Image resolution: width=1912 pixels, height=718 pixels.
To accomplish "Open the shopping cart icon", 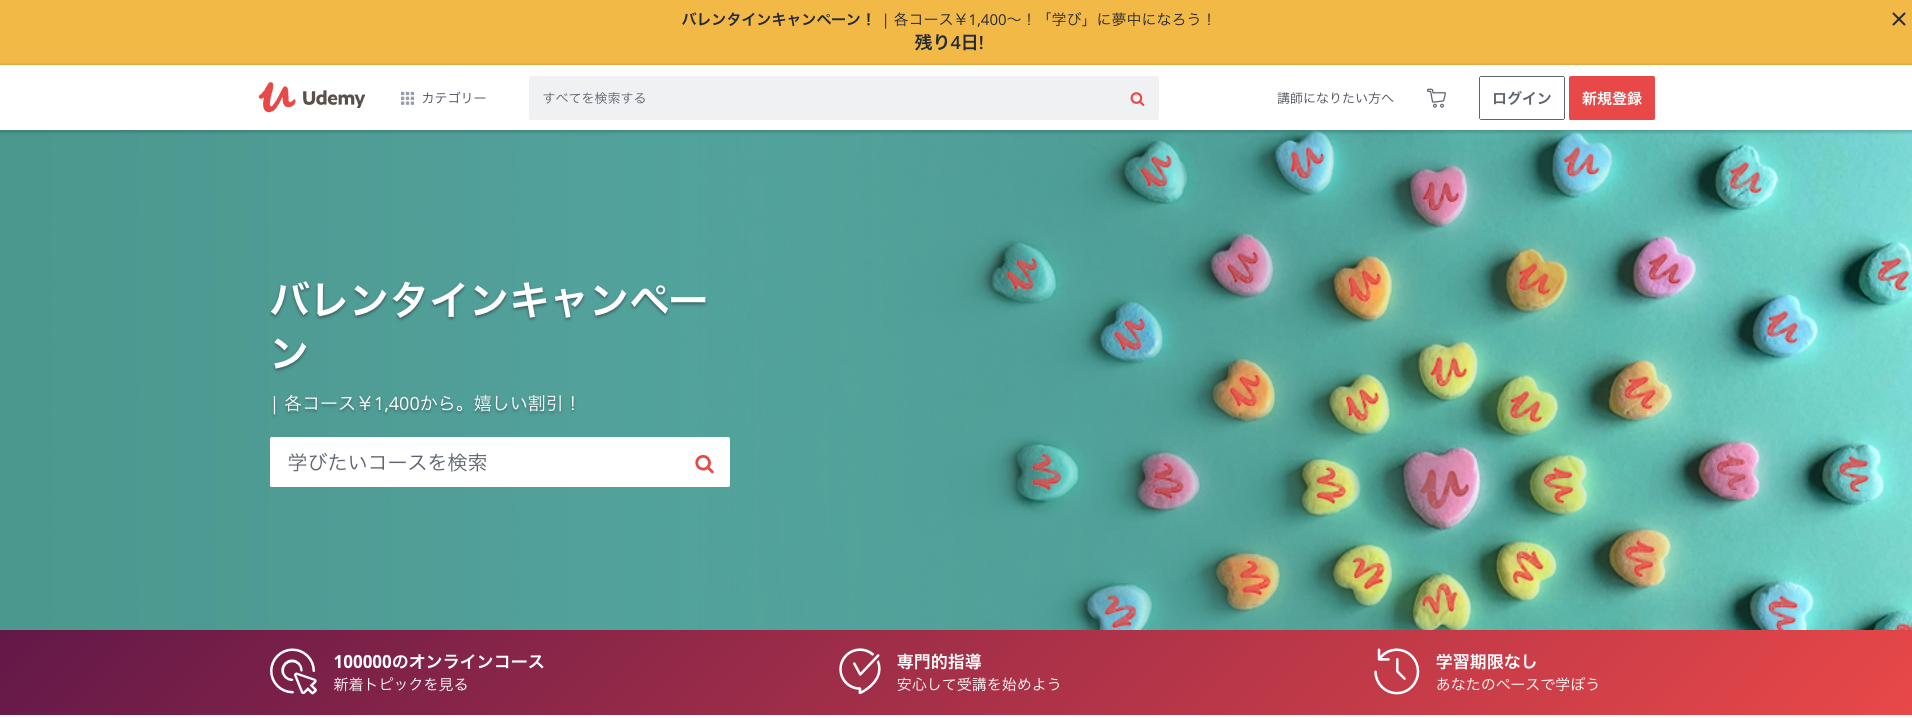I will tap(1436, 98).
